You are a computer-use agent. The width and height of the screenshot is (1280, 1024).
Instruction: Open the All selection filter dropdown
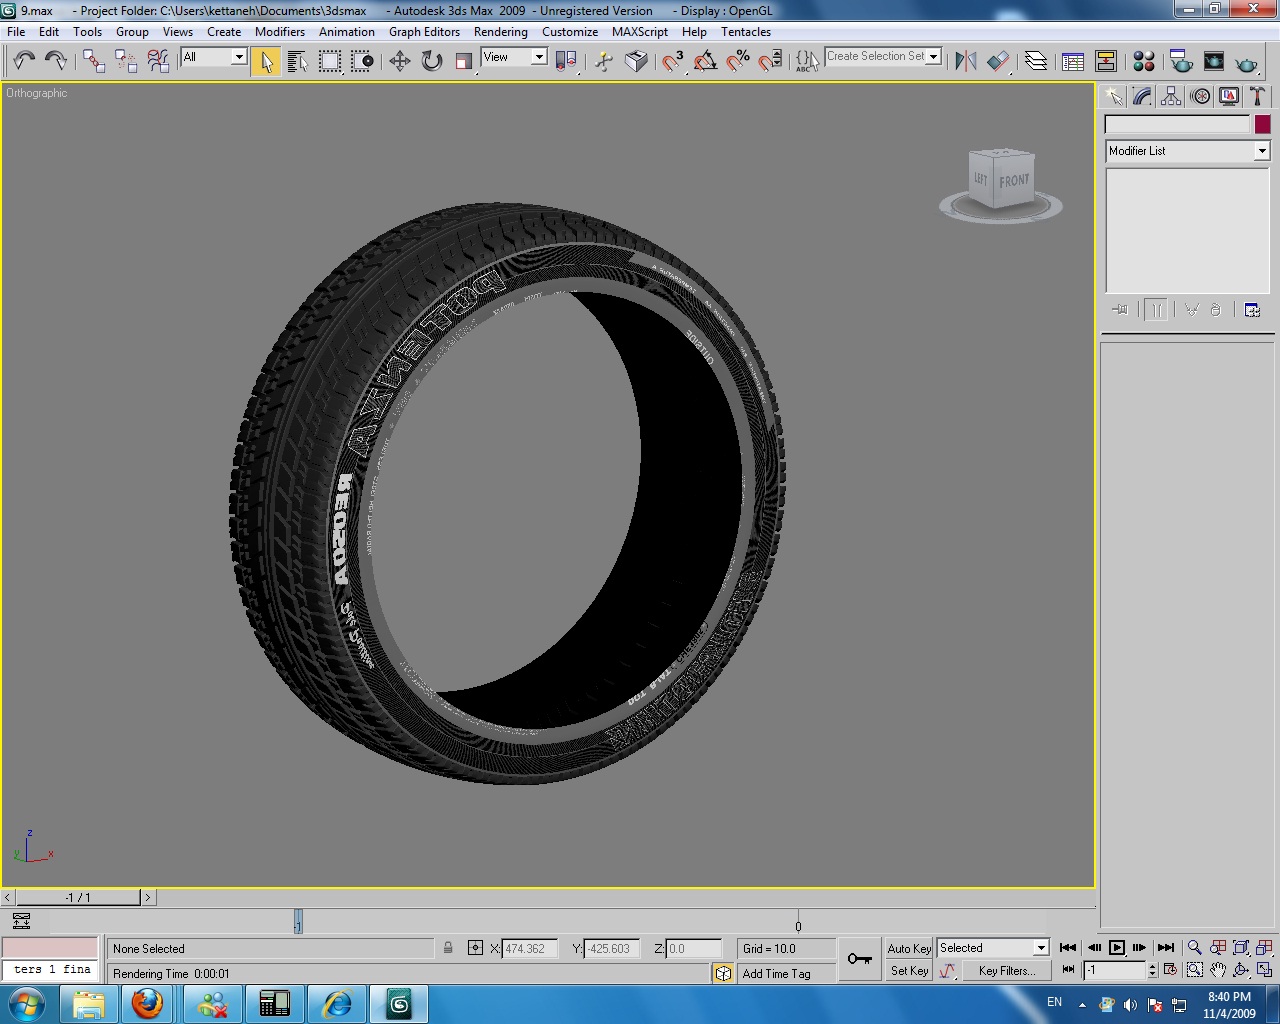(x=214, y=57)
